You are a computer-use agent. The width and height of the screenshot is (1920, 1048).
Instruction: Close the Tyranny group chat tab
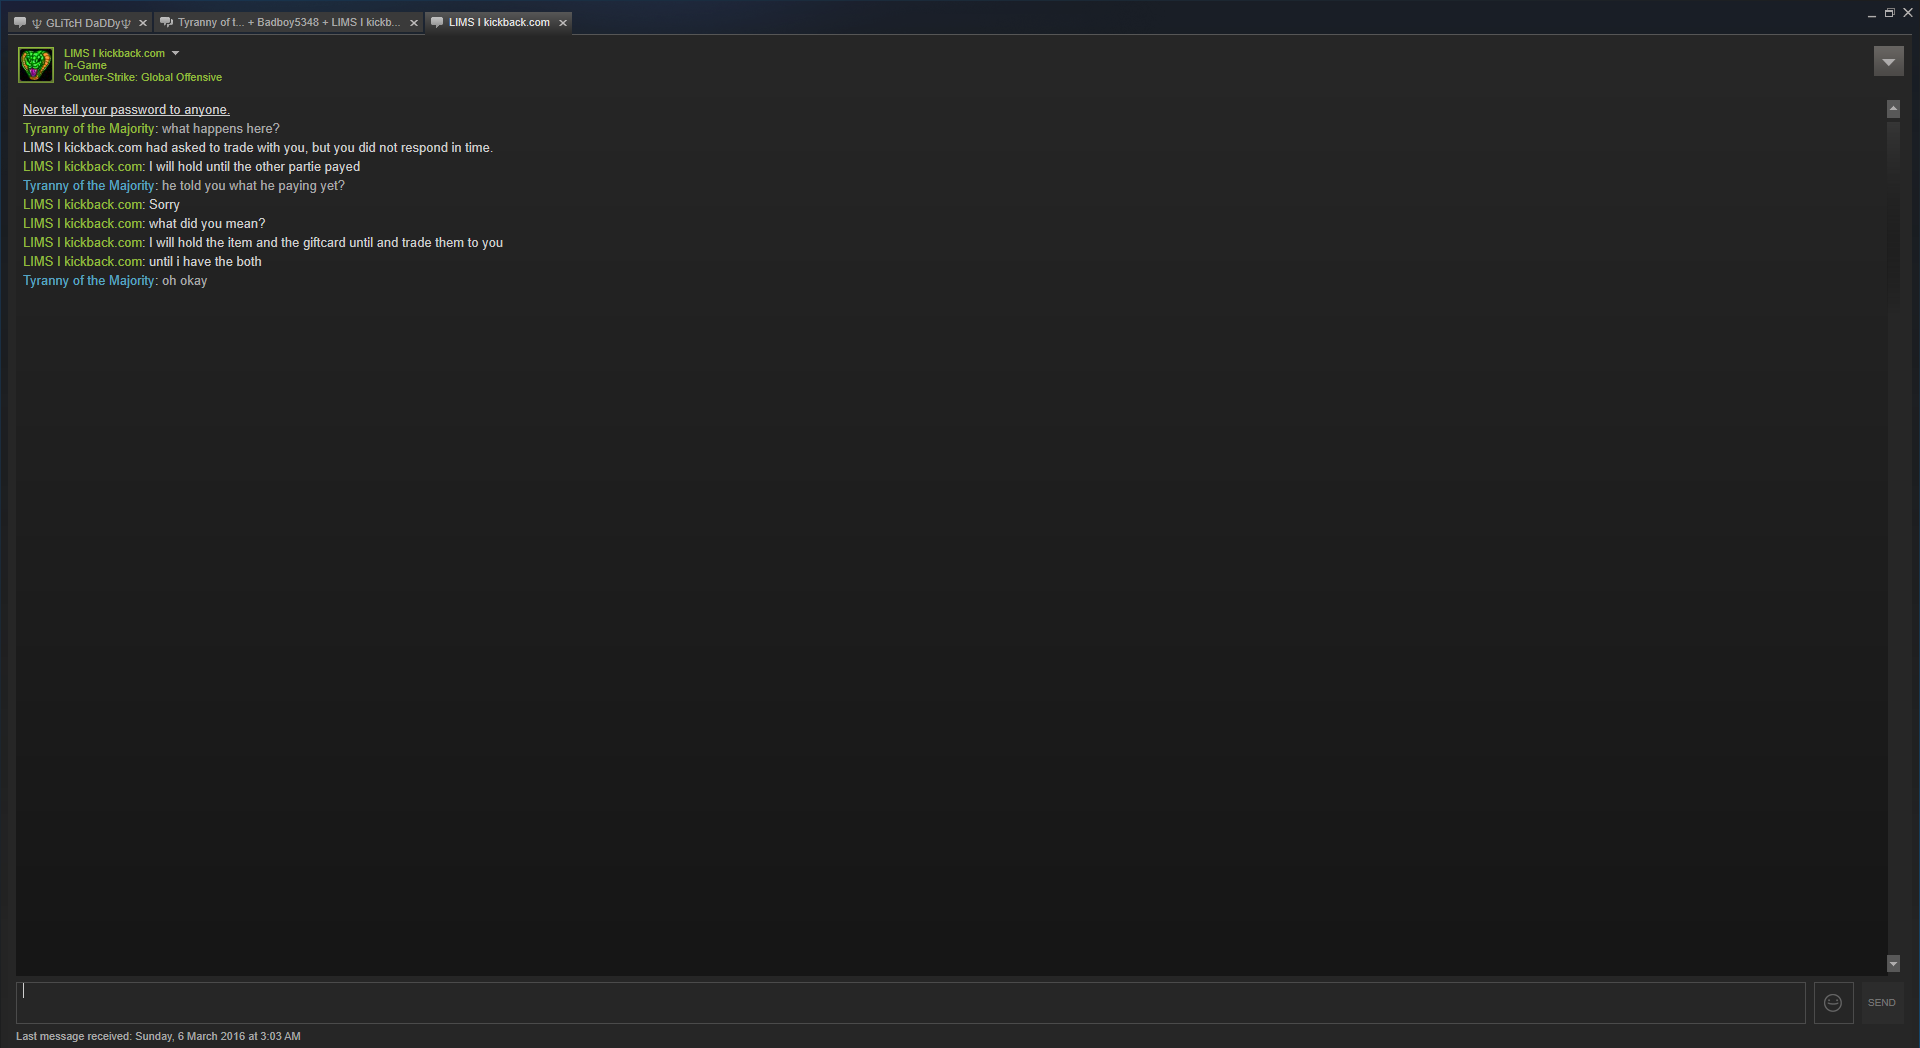coord(414,23)
